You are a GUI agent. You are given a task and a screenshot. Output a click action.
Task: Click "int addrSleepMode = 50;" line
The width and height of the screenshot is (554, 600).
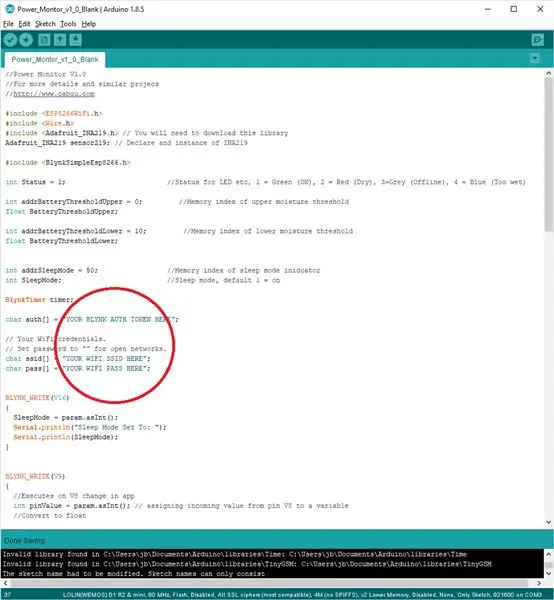(52, 271)
